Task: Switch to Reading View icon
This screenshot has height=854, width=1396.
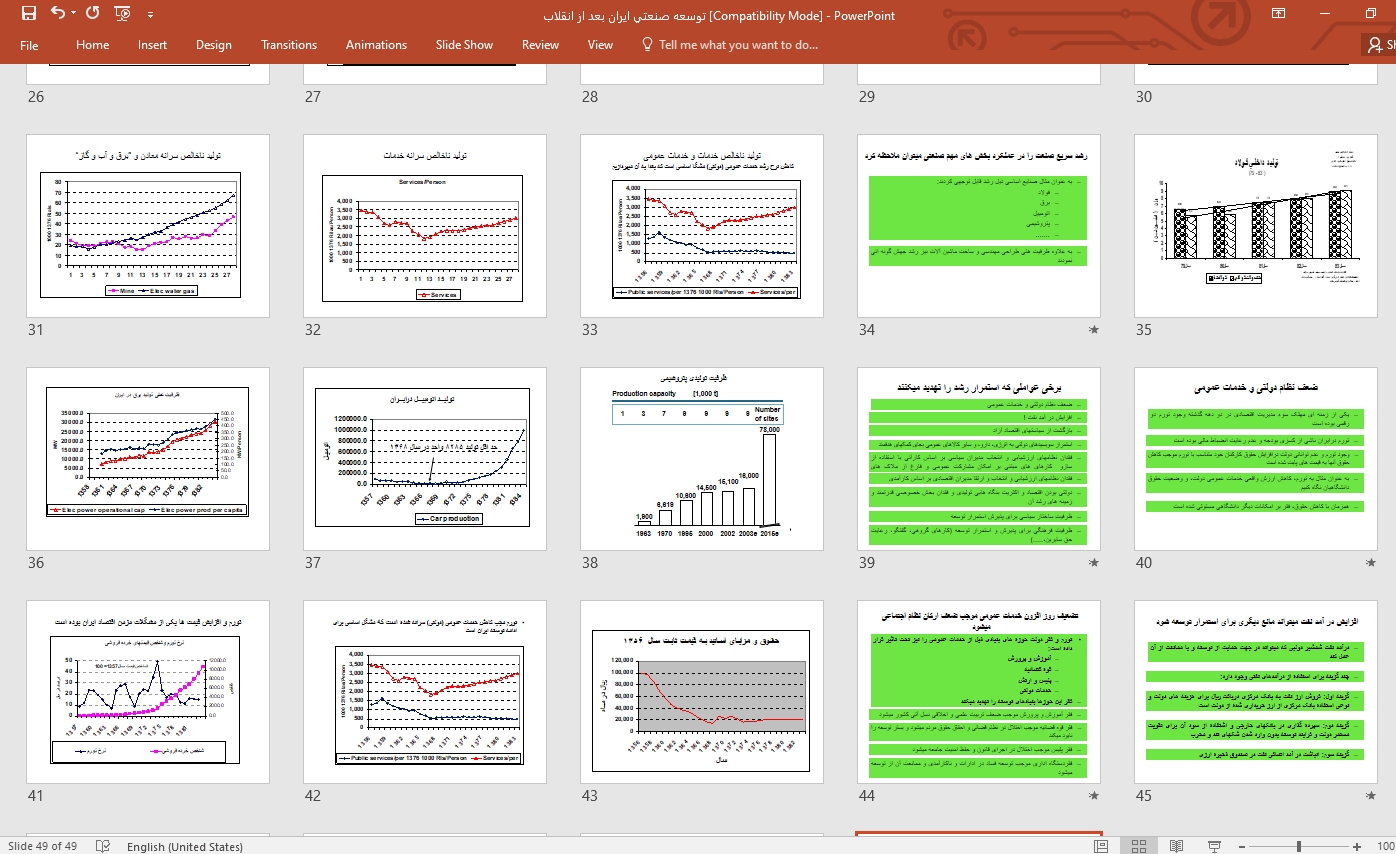Action: pos(1174,846)
